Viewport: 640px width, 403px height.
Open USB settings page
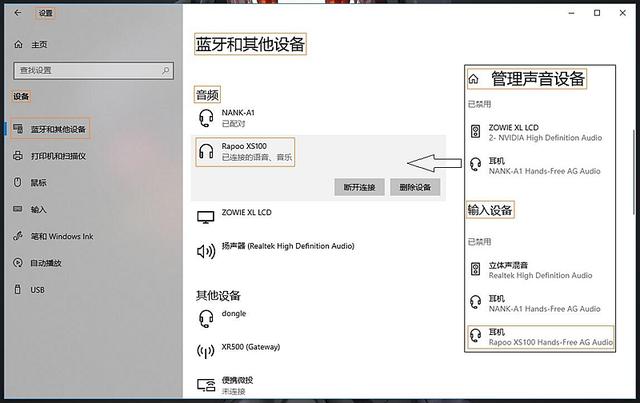click(37, 290)
